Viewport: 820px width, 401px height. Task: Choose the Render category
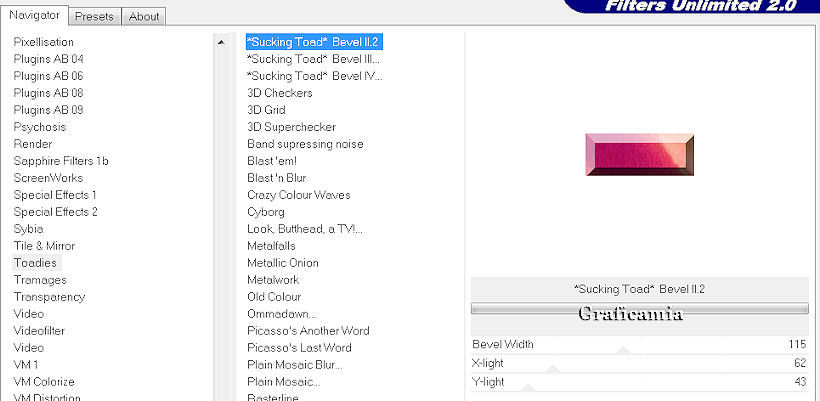(33, 144)
